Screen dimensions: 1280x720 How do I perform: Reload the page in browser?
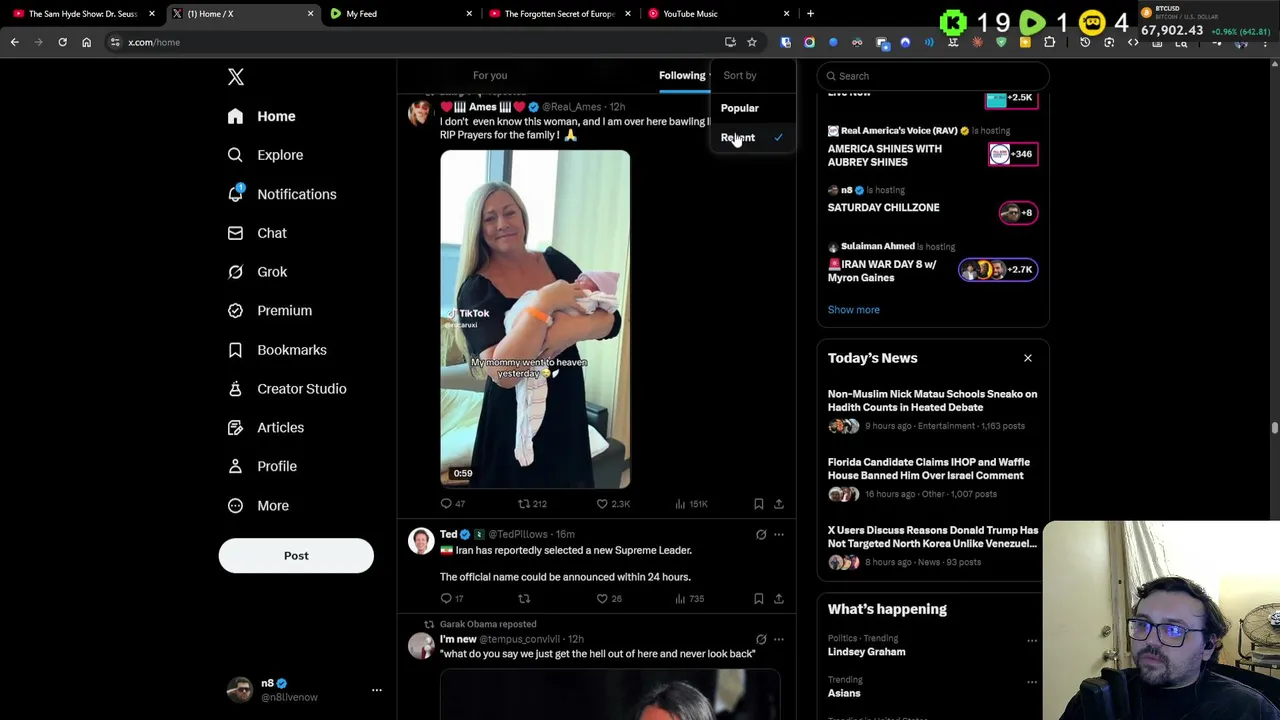(x=62, y=42)
